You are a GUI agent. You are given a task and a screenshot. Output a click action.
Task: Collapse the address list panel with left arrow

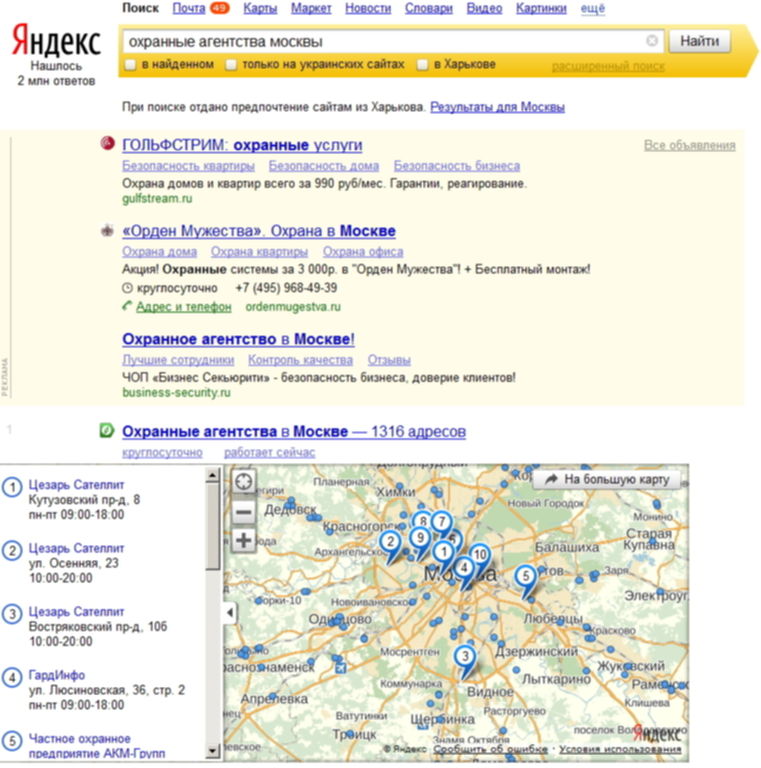click(x=230, y=612)
